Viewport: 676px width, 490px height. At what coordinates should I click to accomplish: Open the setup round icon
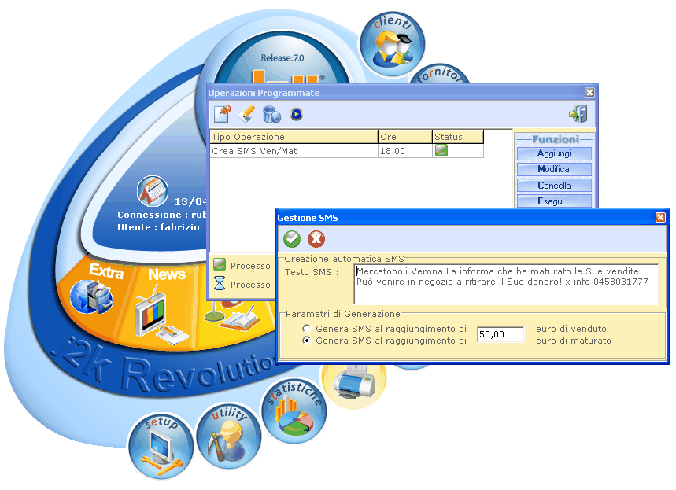click(x=161, y=446)
